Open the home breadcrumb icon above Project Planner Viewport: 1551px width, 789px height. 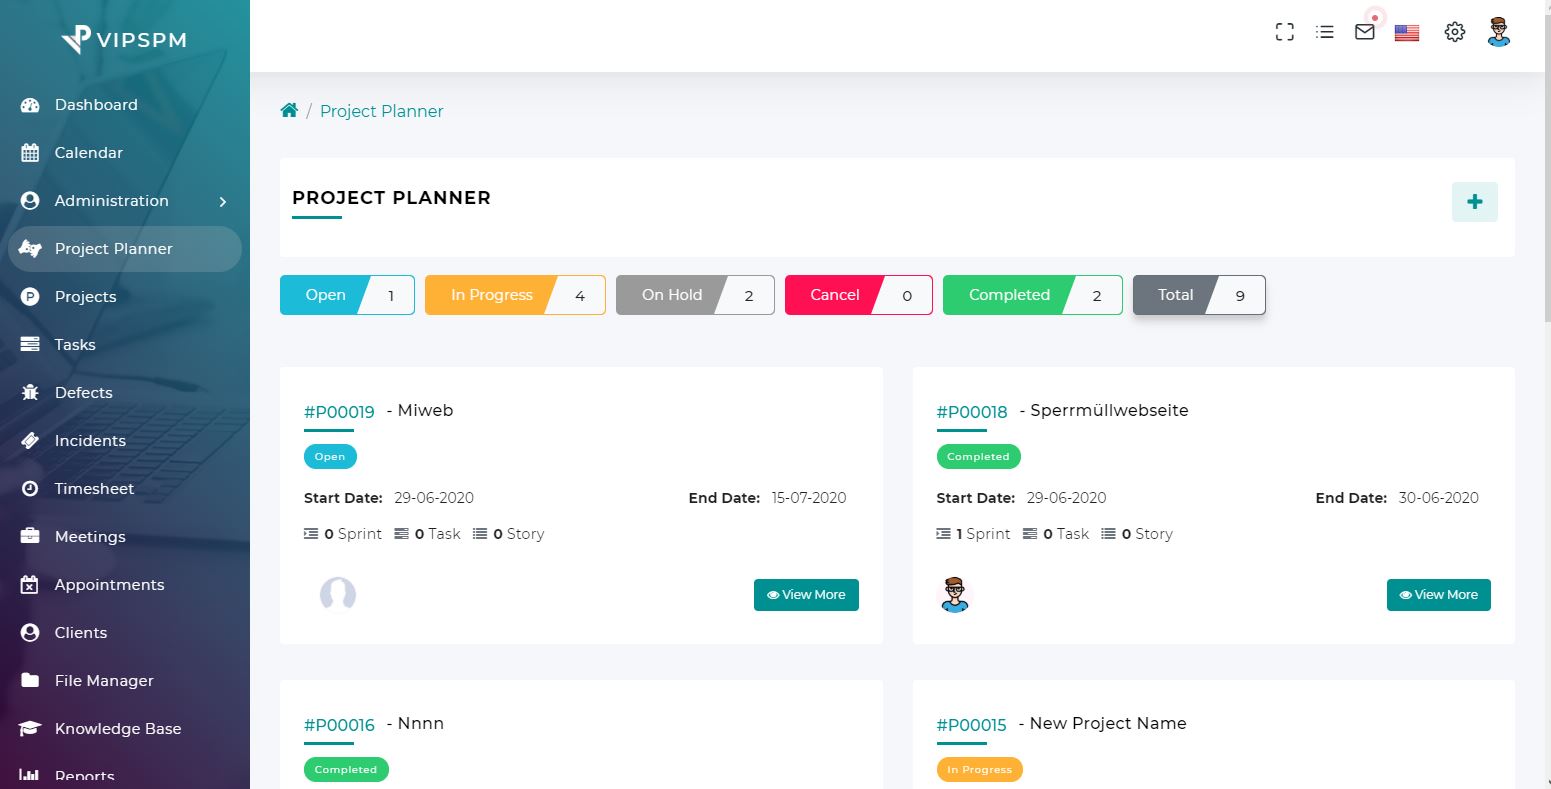point(289,110)
